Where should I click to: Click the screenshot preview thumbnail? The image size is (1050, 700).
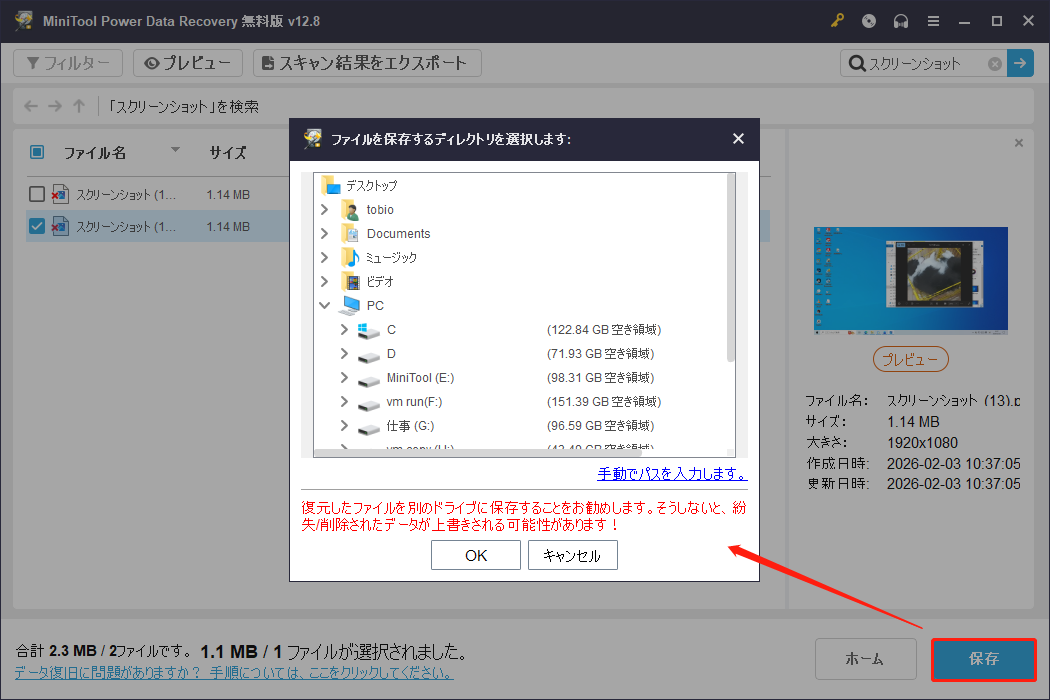[x=910, y=280]
